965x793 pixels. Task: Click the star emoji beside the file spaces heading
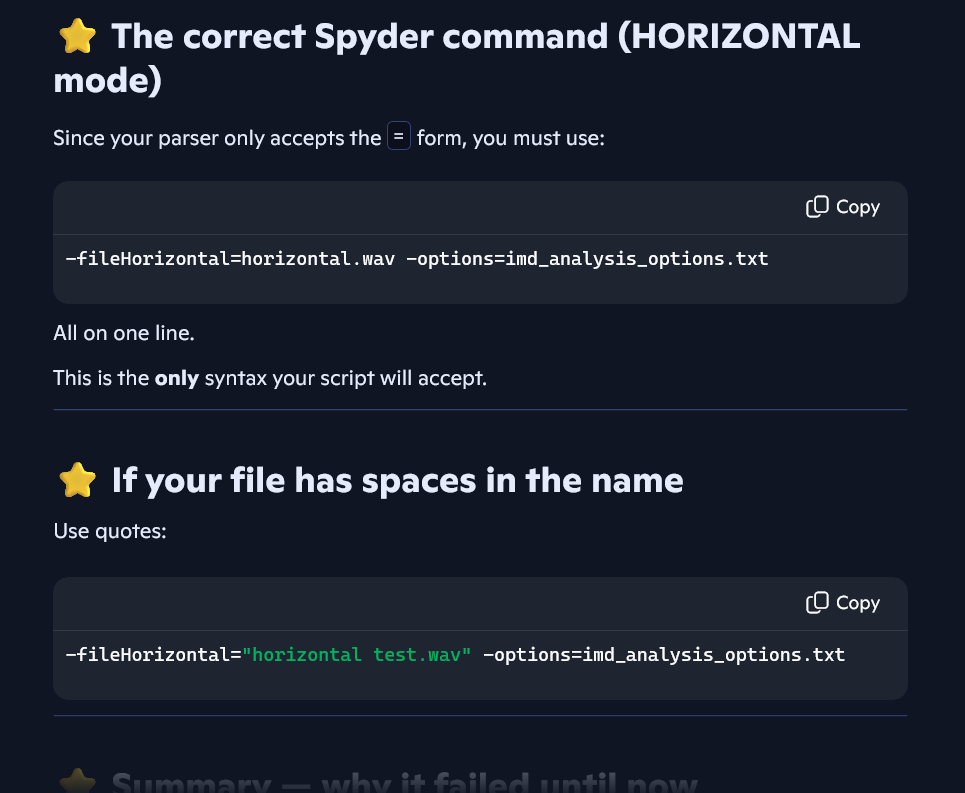coord(77,481)
